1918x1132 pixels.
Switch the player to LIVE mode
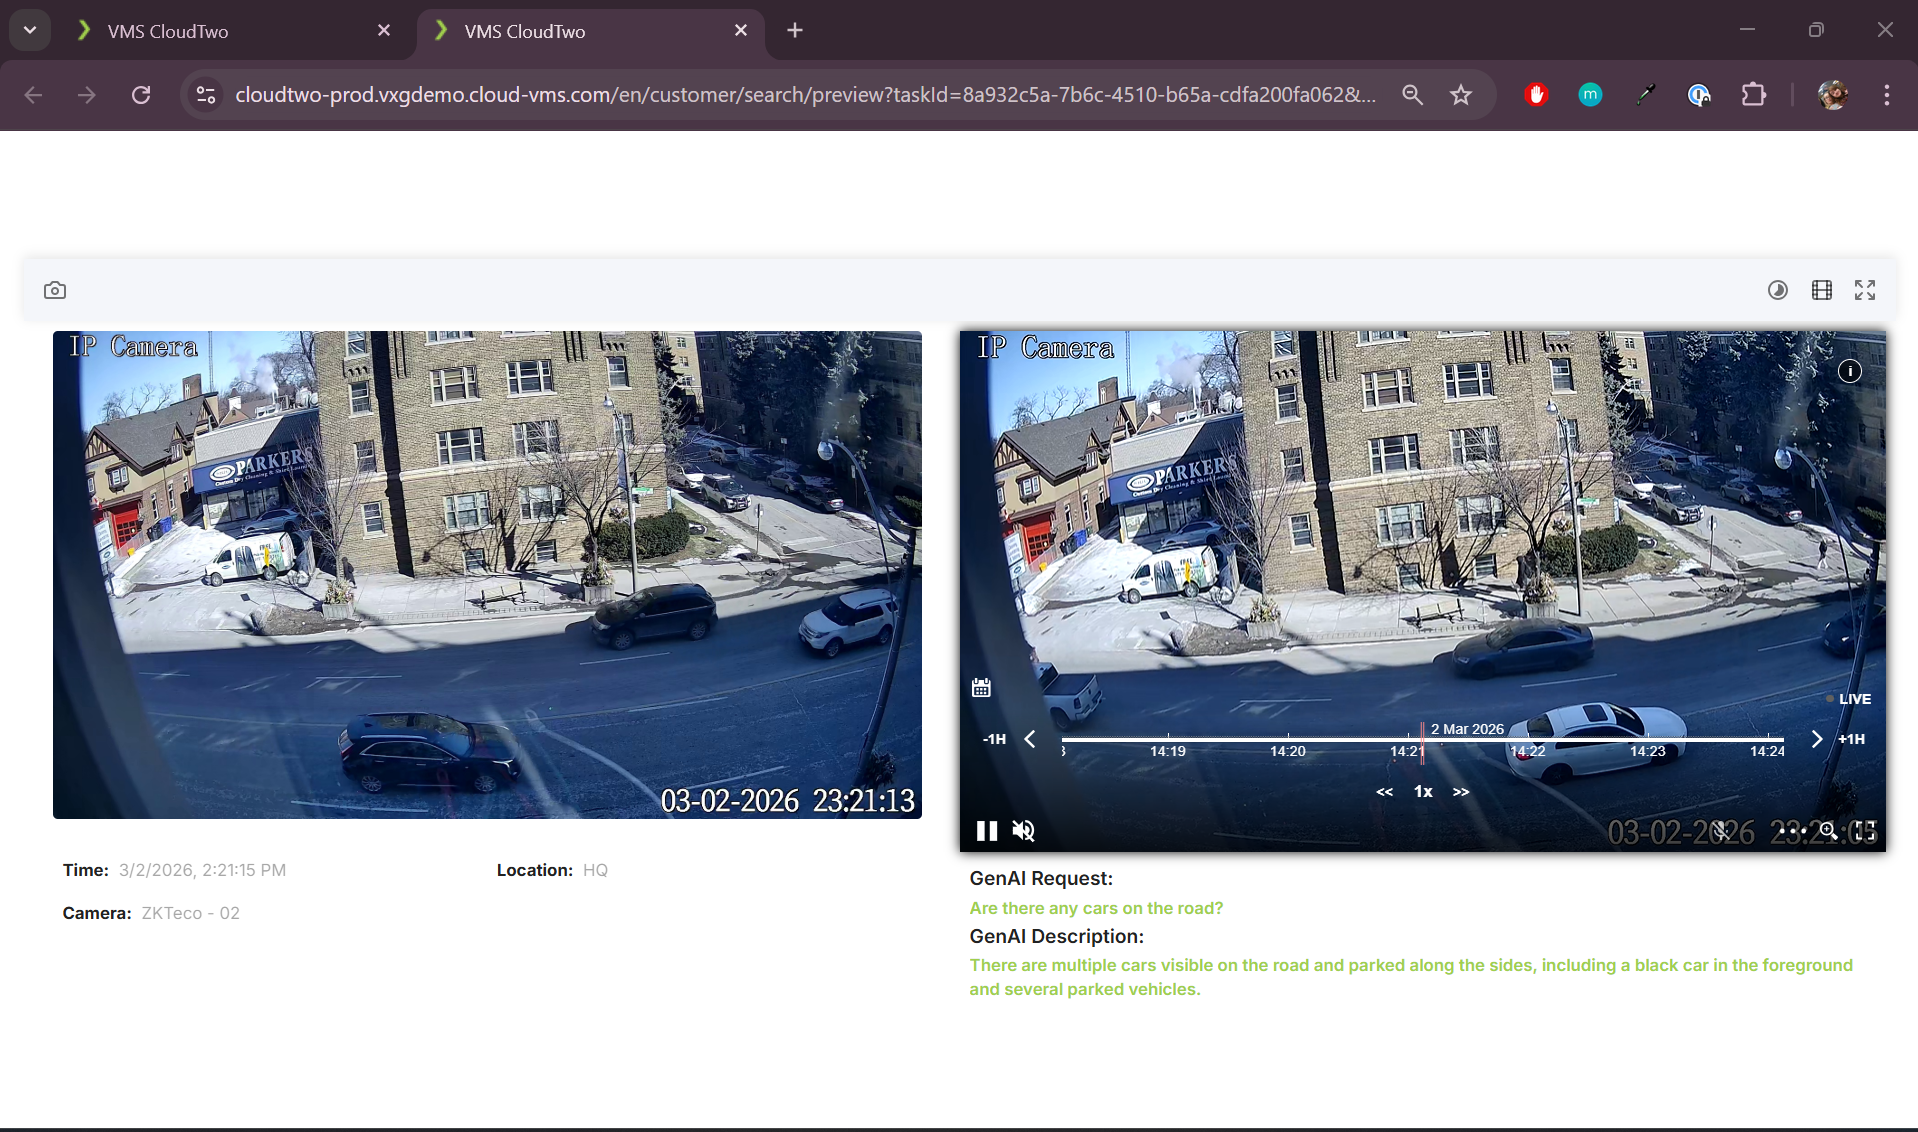[x=1853, y=699]
